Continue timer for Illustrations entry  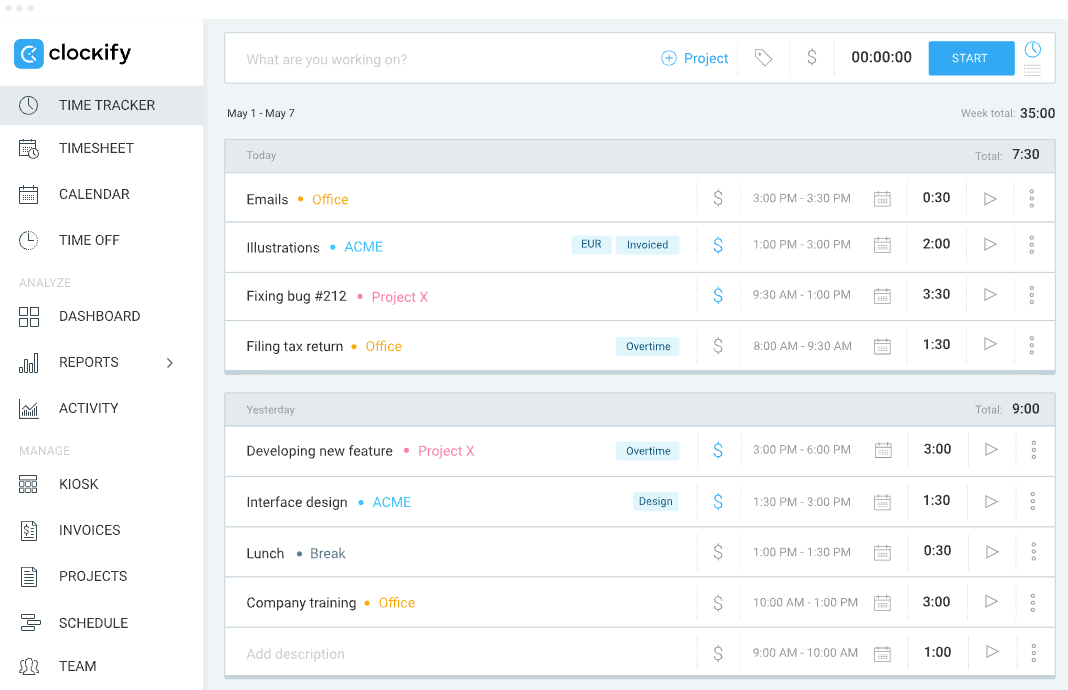point(990,244)
